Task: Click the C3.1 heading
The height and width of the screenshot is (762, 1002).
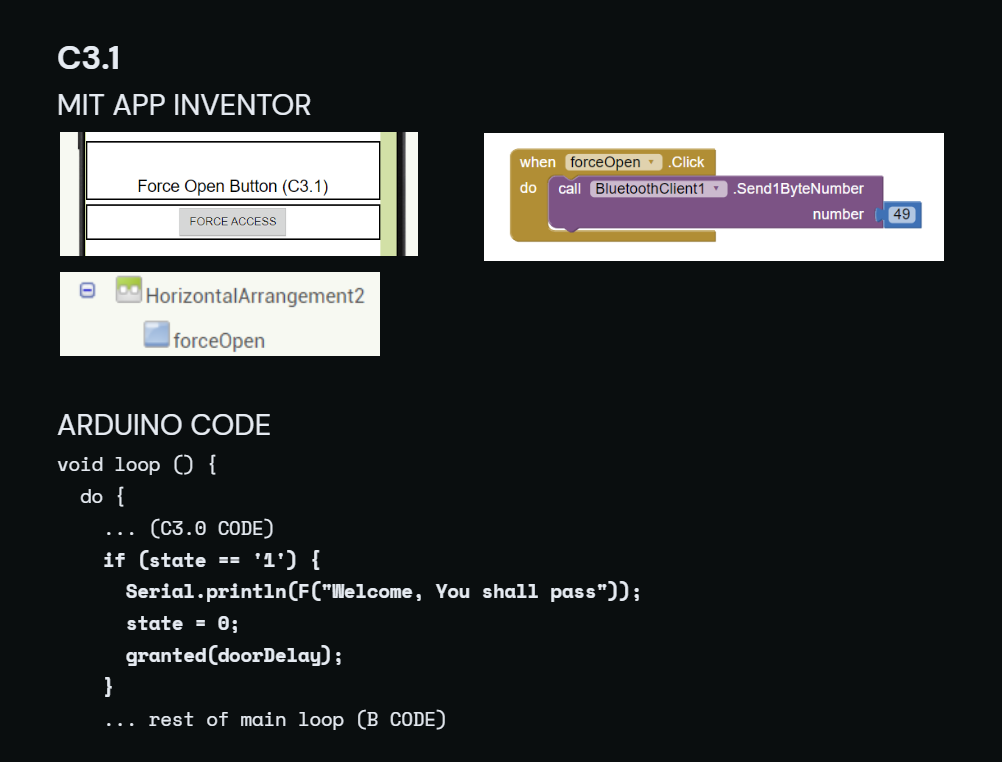Action: point(89,58)
